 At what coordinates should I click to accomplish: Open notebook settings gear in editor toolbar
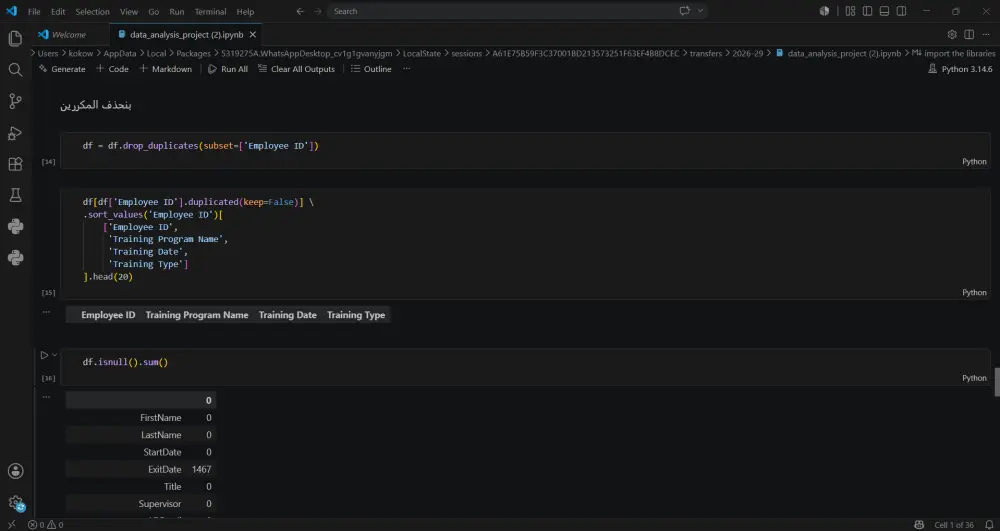point(952,34)
